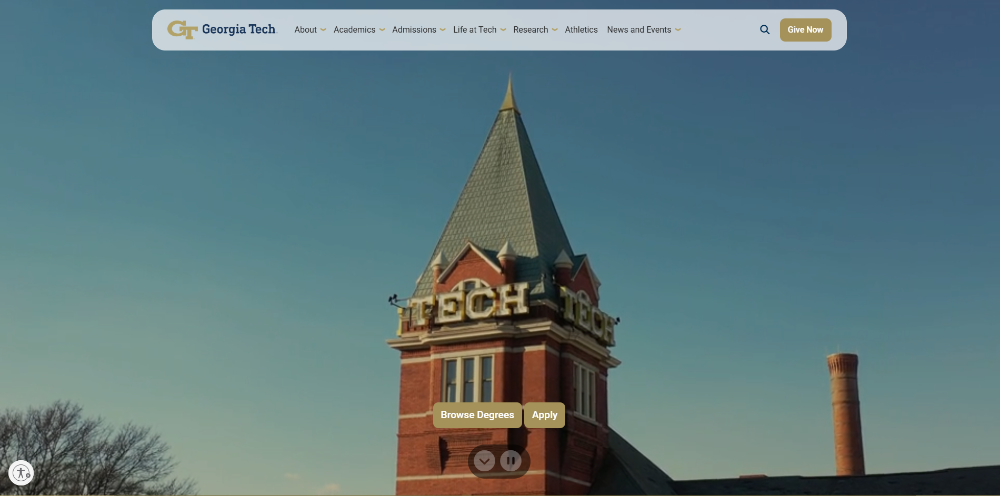Viewport: 1000px width, 496px height.
Task: Open the accessibility options icon
Action: (21, 473)
